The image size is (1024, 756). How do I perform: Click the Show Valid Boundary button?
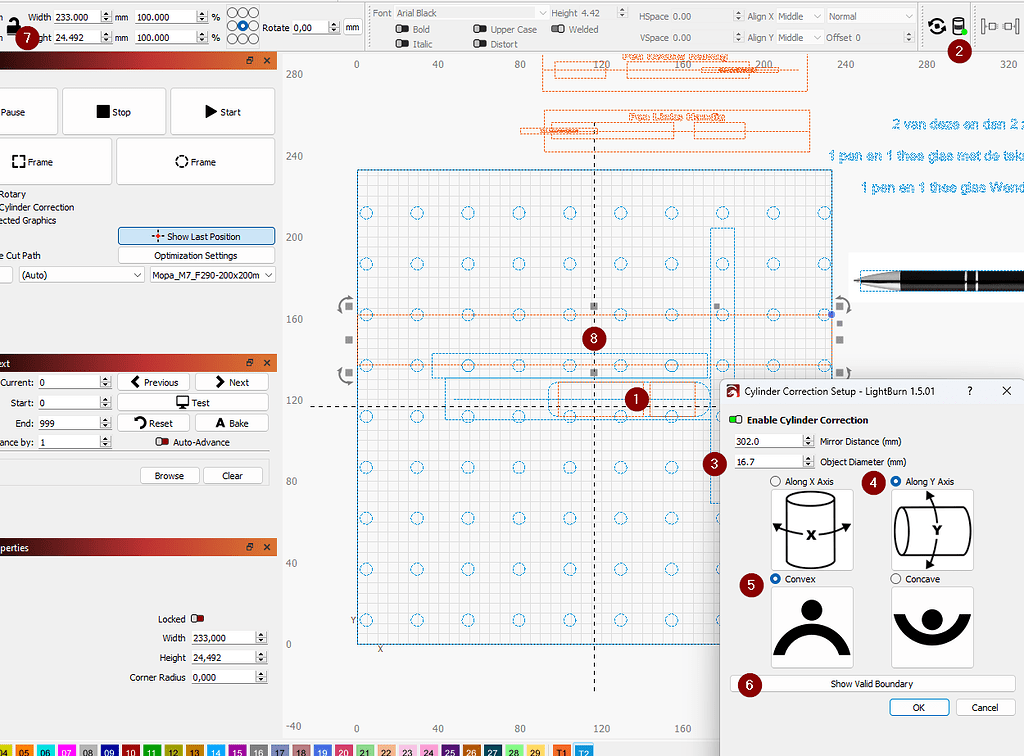point(873,685)
